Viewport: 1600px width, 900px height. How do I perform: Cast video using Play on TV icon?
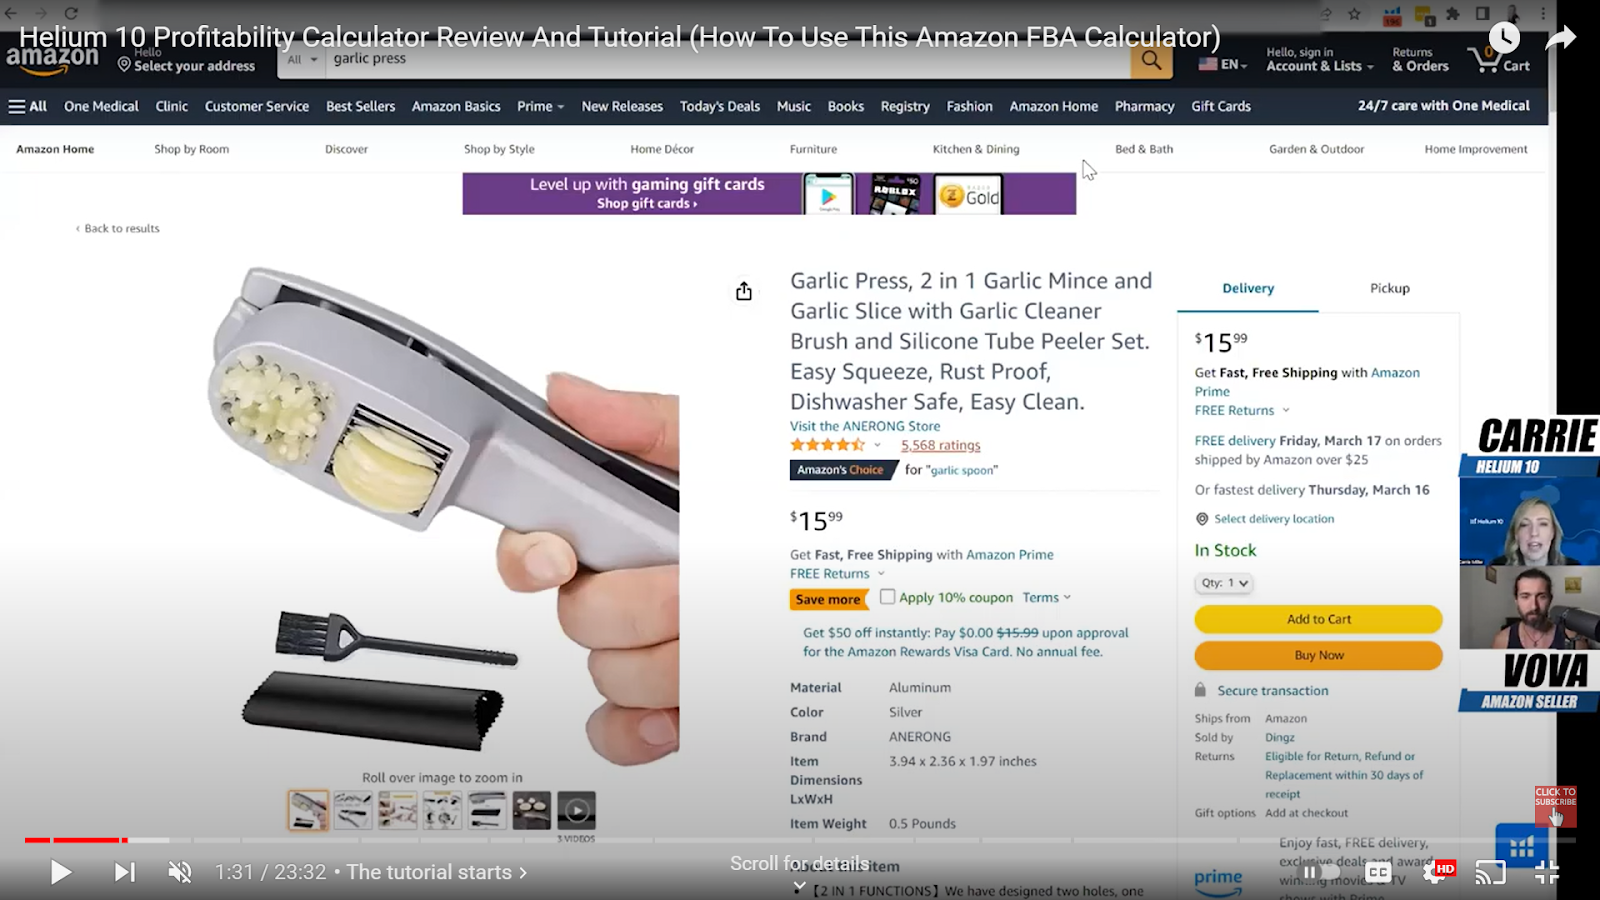click(1490, 872)
